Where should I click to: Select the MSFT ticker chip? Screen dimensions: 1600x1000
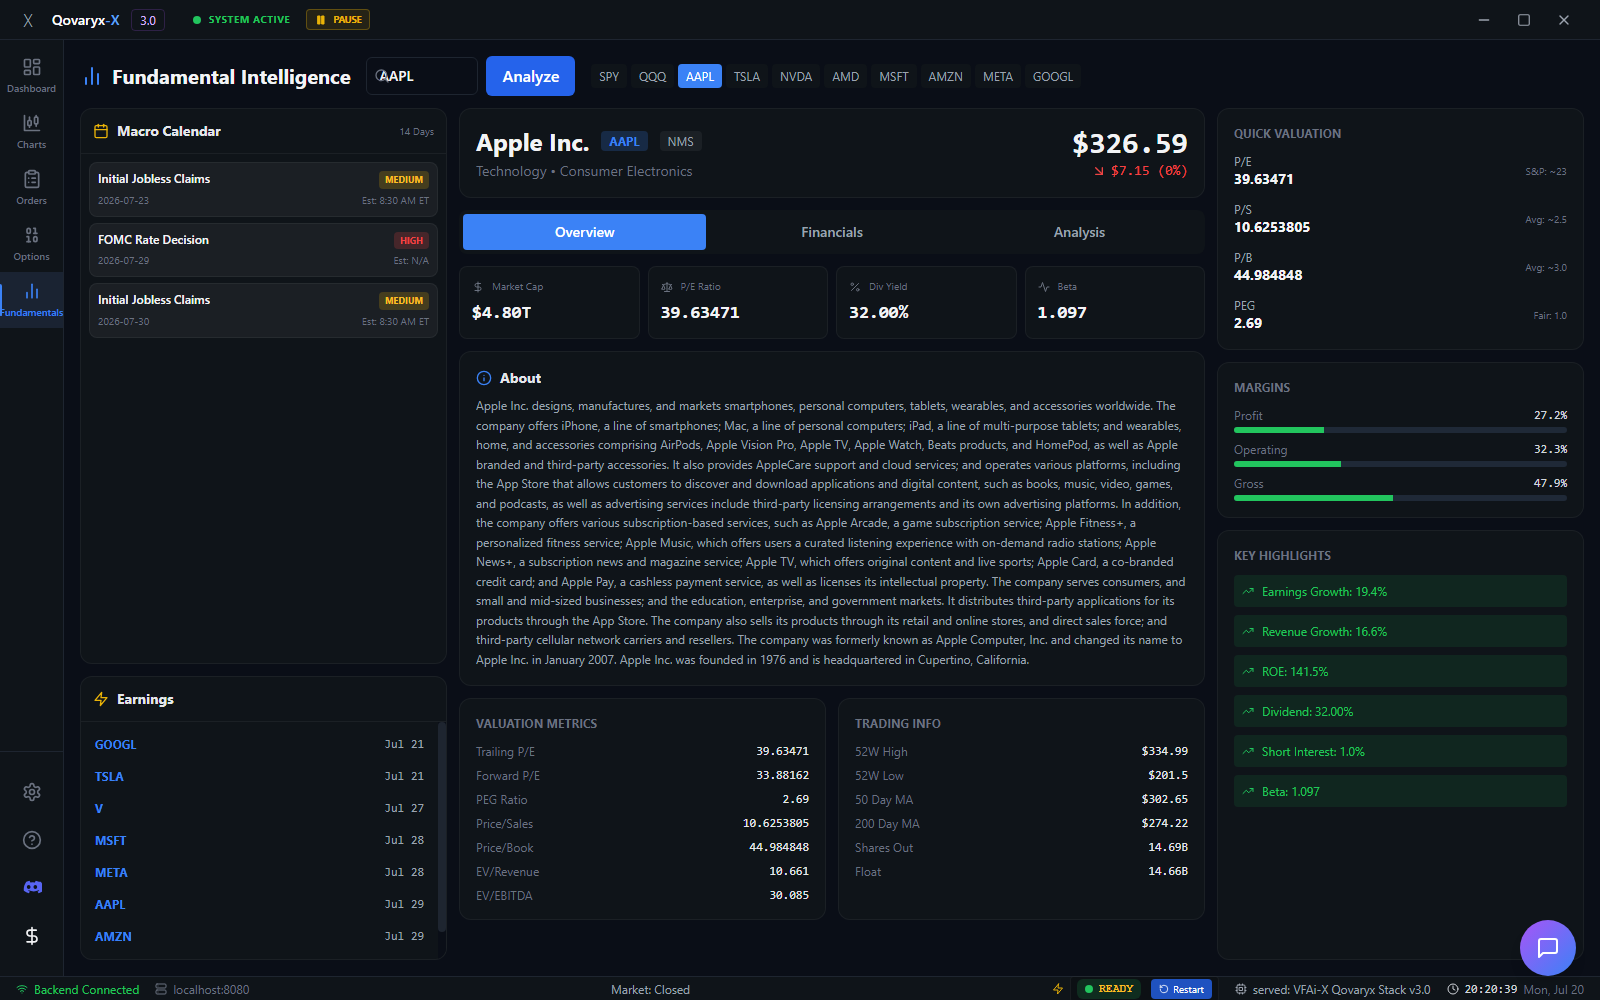[894, 77]
